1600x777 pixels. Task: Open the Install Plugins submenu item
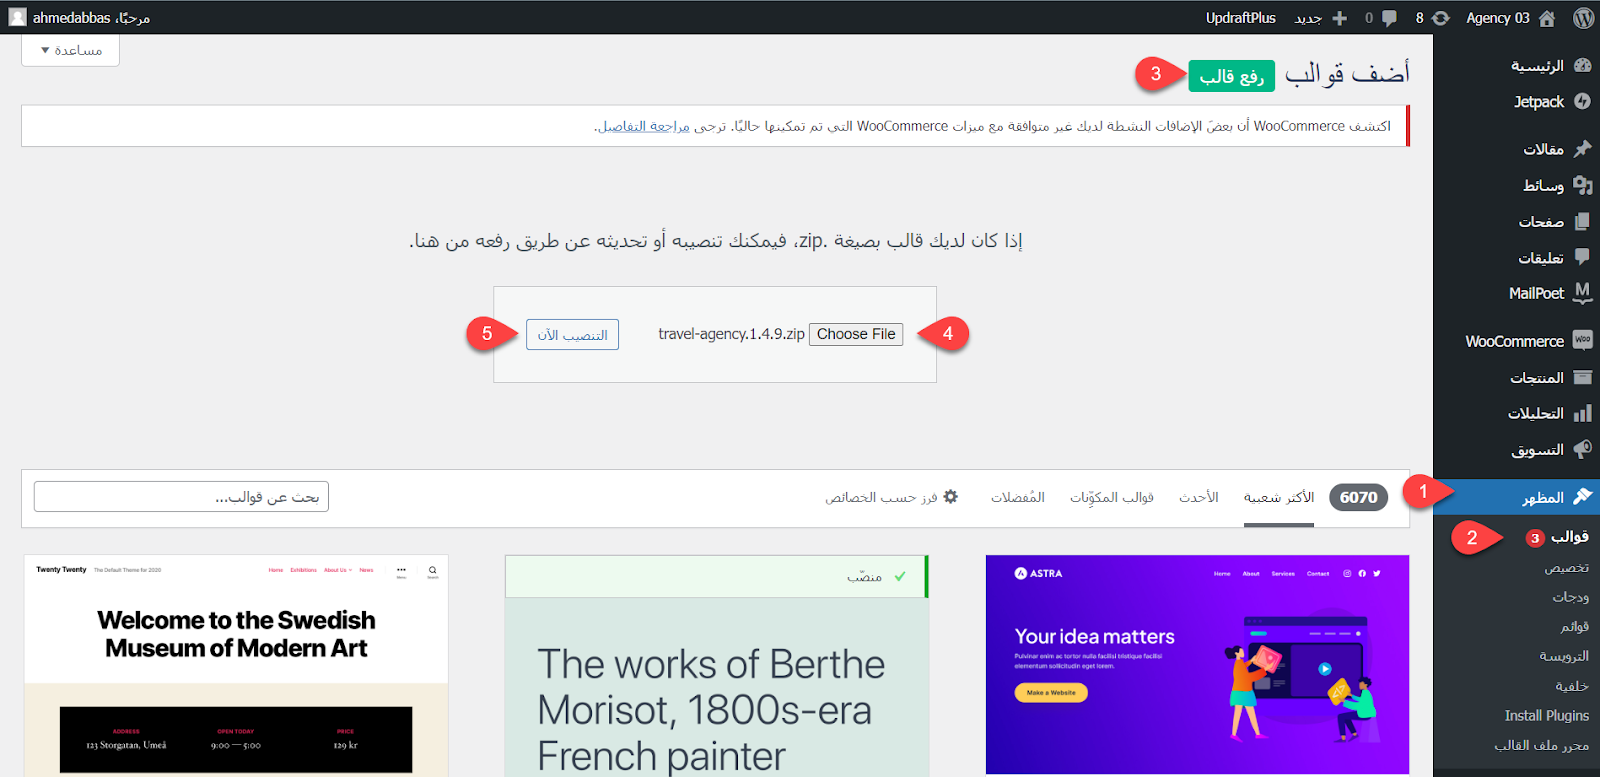click(1547, 716)
